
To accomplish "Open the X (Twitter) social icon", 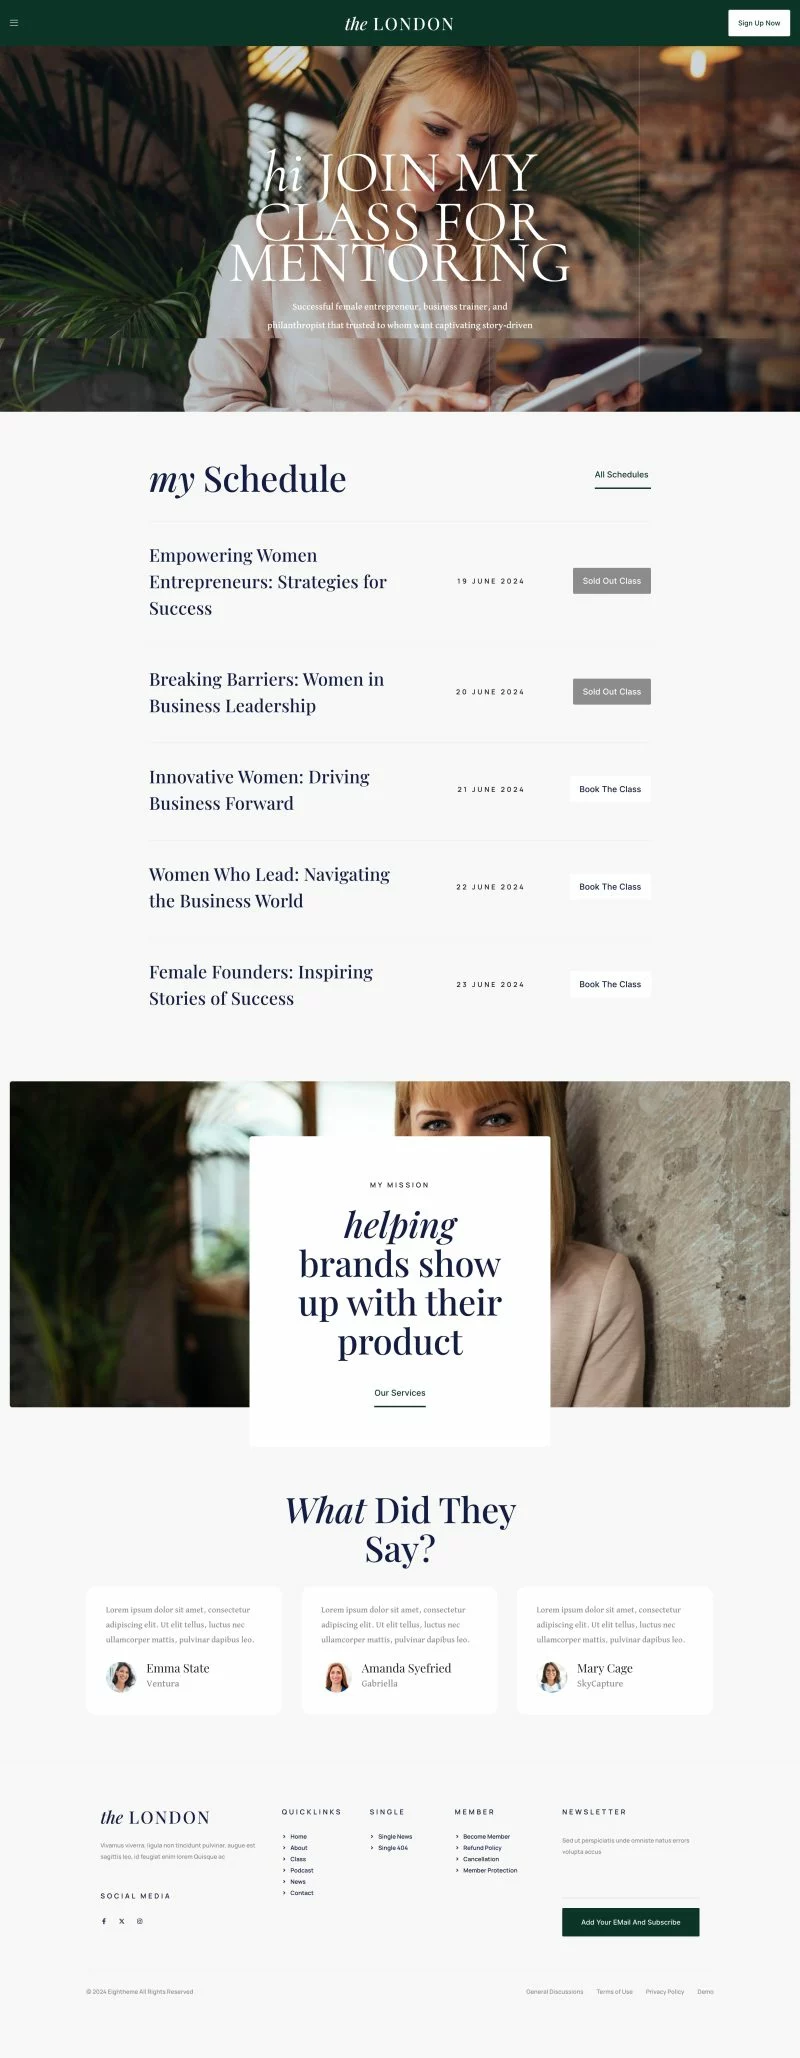I will tap(122, 1921).
